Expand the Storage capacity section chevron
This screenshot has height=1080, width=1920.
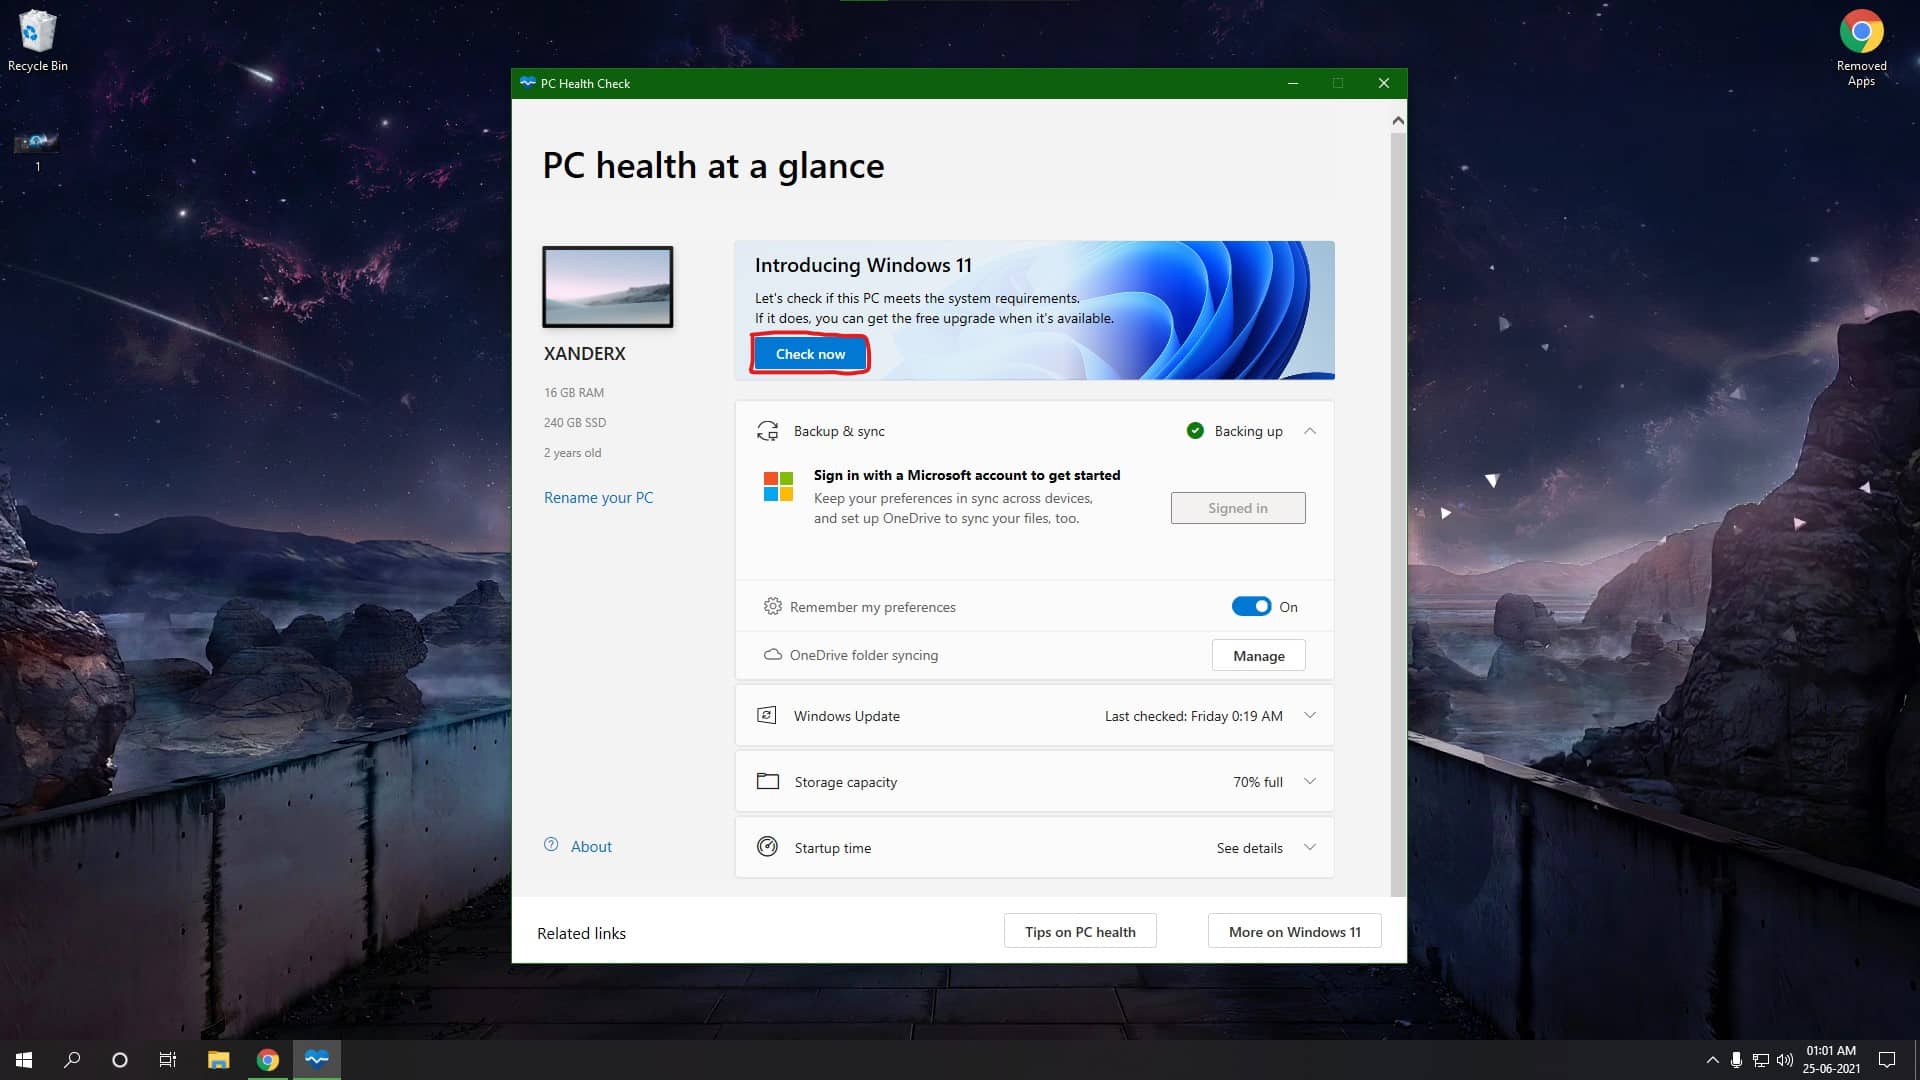(1310, 782)
